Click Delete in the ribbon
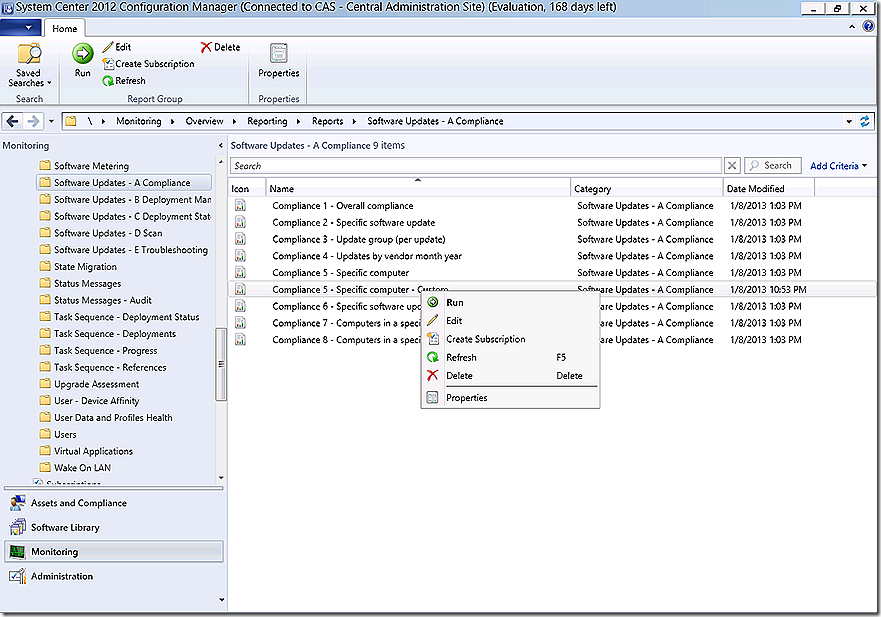 [x=221, y=47]
